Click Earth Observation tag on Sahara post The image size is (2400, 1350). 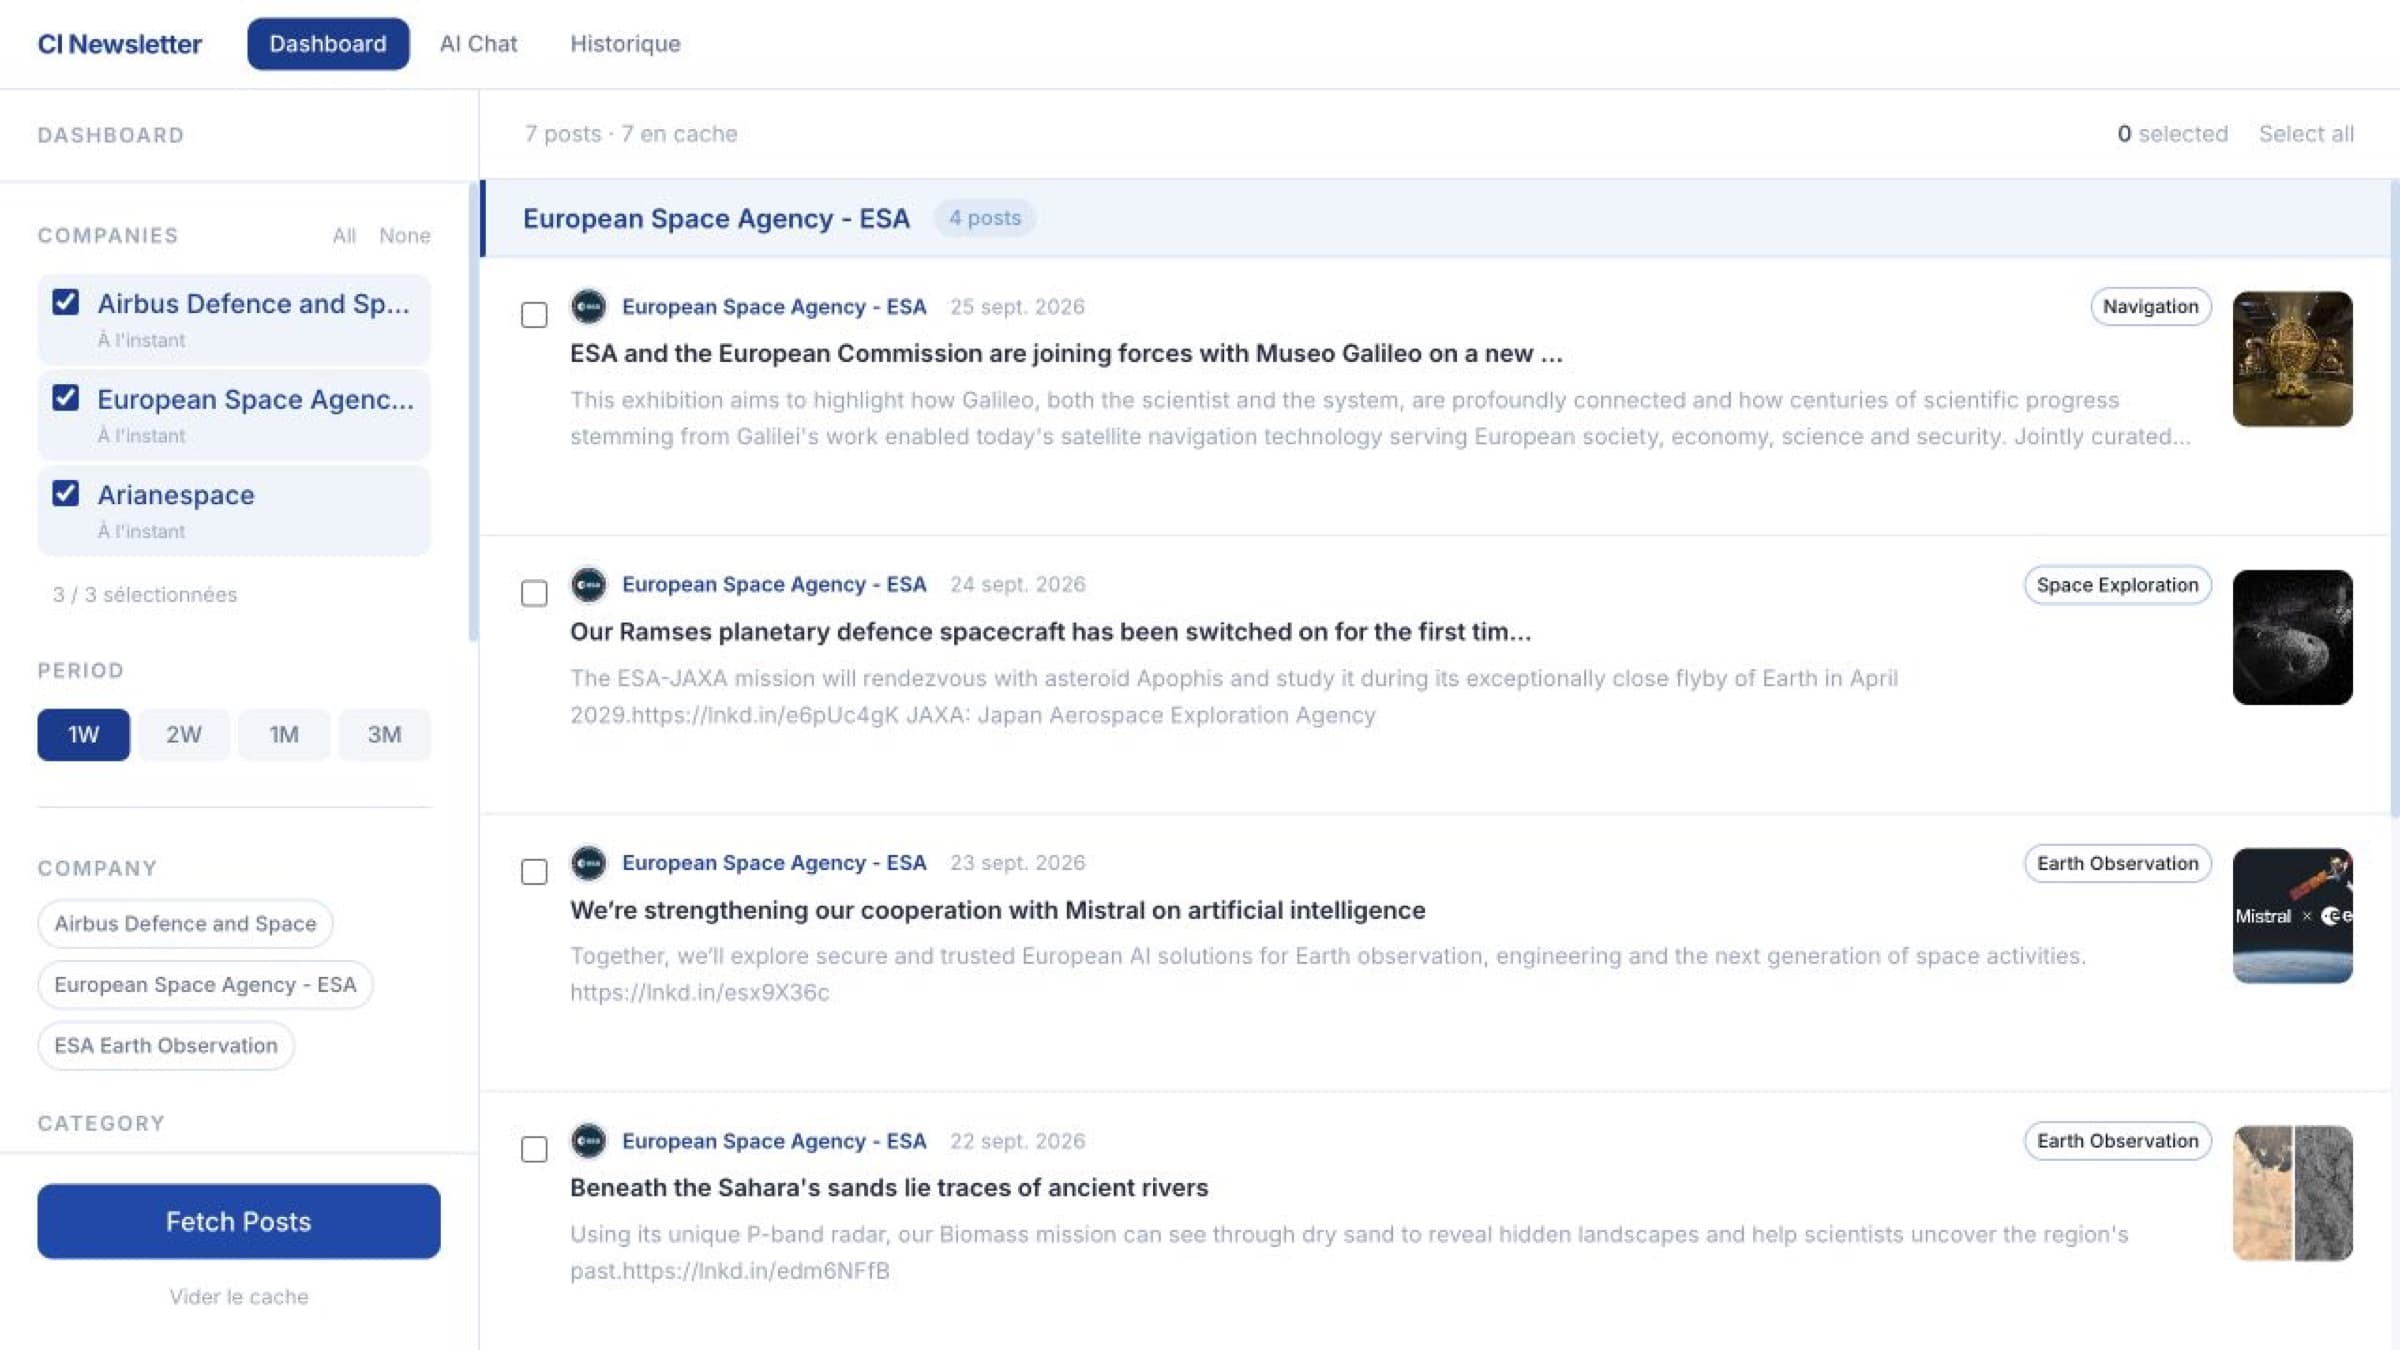pos(2118,1141)
